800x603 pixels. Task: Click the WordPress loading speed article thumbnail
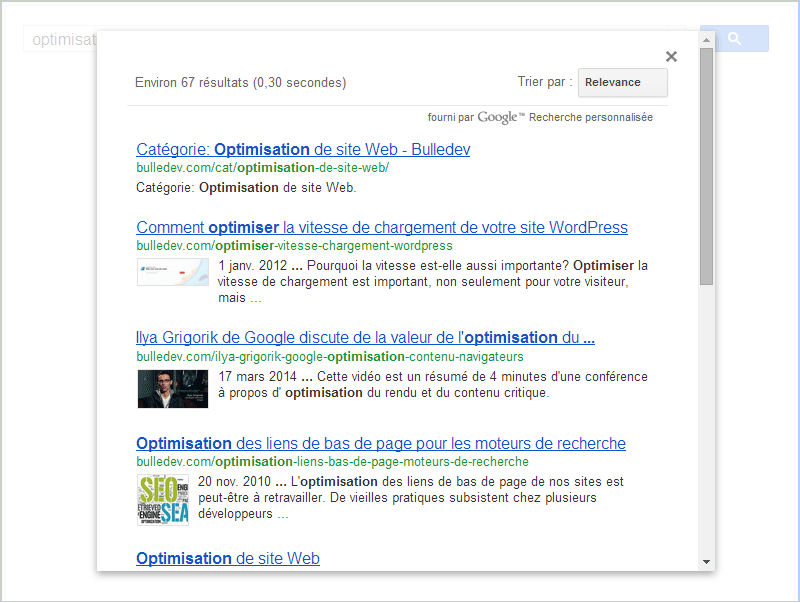click(173, 272)
